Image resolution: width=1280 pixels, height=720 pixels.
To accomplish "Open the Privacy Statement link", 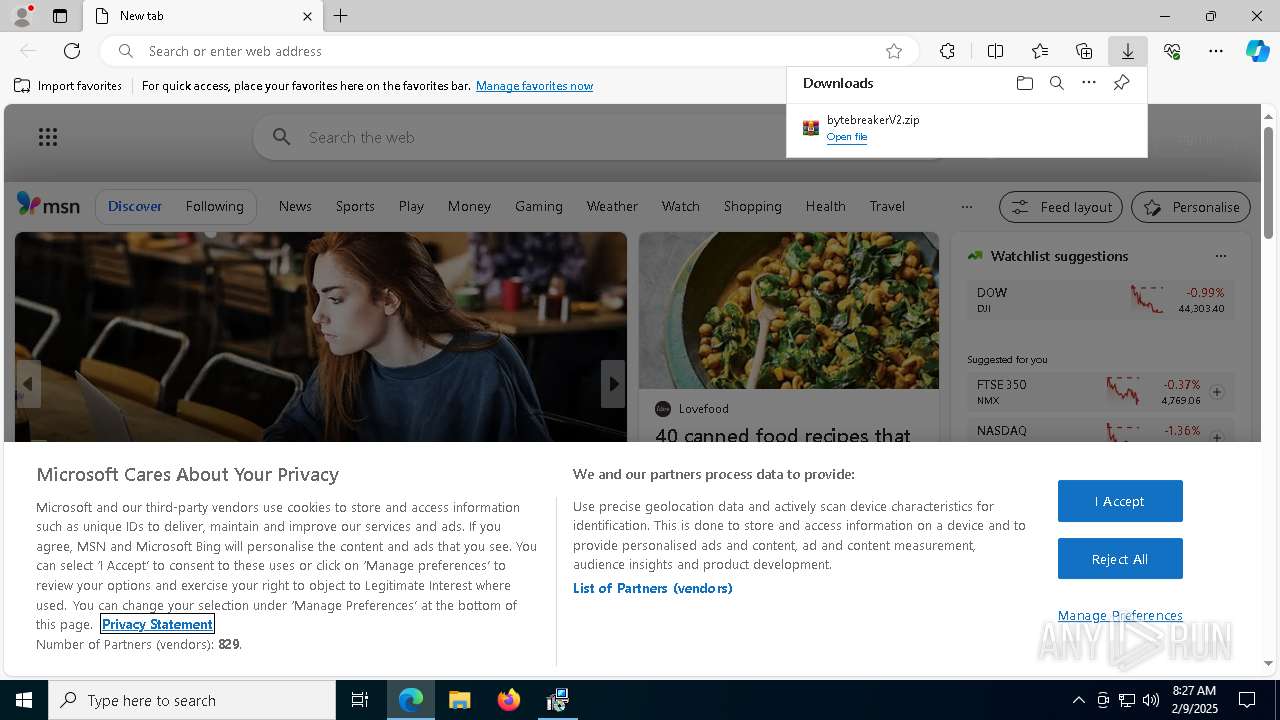I will (x=157, y=624).
